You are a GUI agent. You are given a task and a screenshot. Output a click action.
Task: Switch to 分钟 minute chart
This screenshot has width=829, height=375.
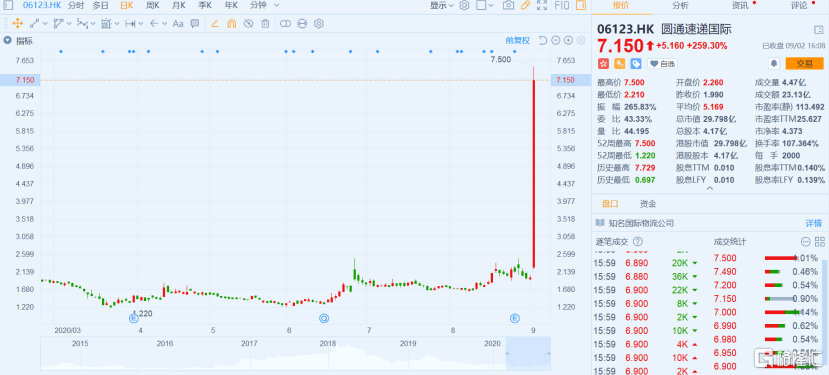259,5
